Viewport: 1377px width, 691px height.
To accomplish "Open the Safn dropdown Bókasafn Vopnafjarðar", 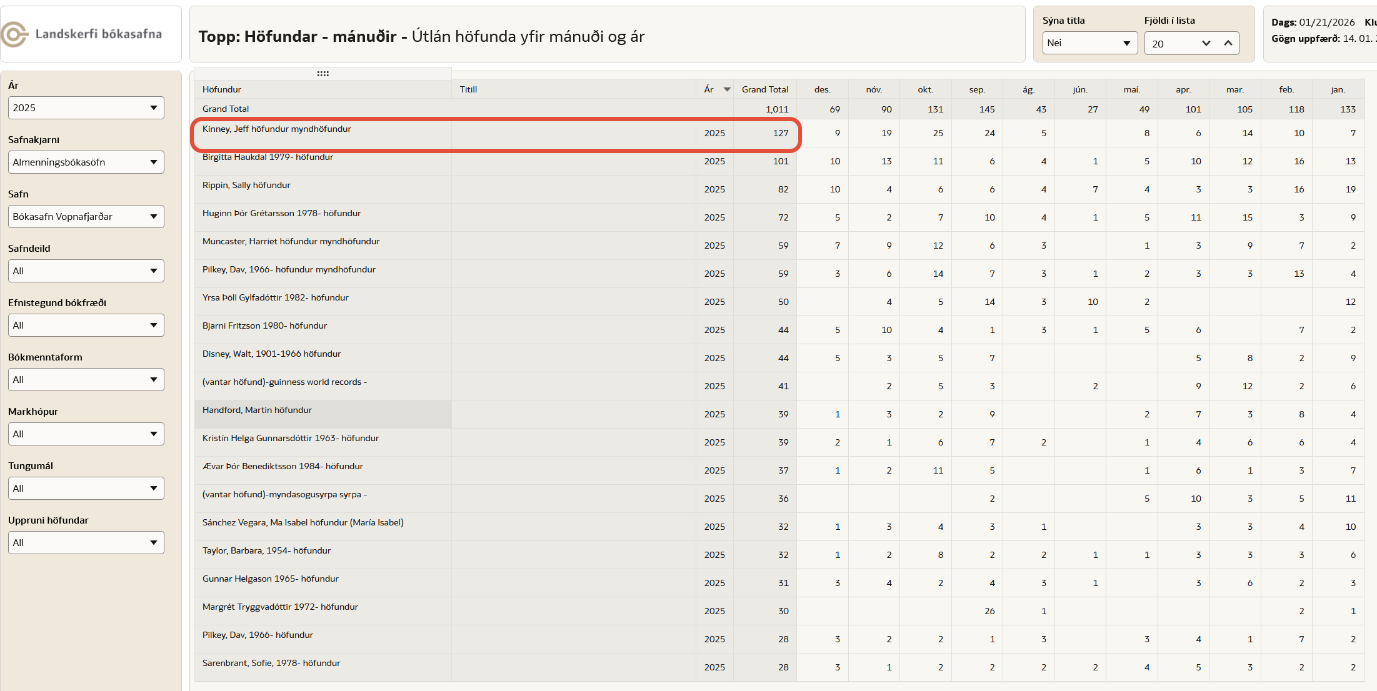I will click(86, 216).
